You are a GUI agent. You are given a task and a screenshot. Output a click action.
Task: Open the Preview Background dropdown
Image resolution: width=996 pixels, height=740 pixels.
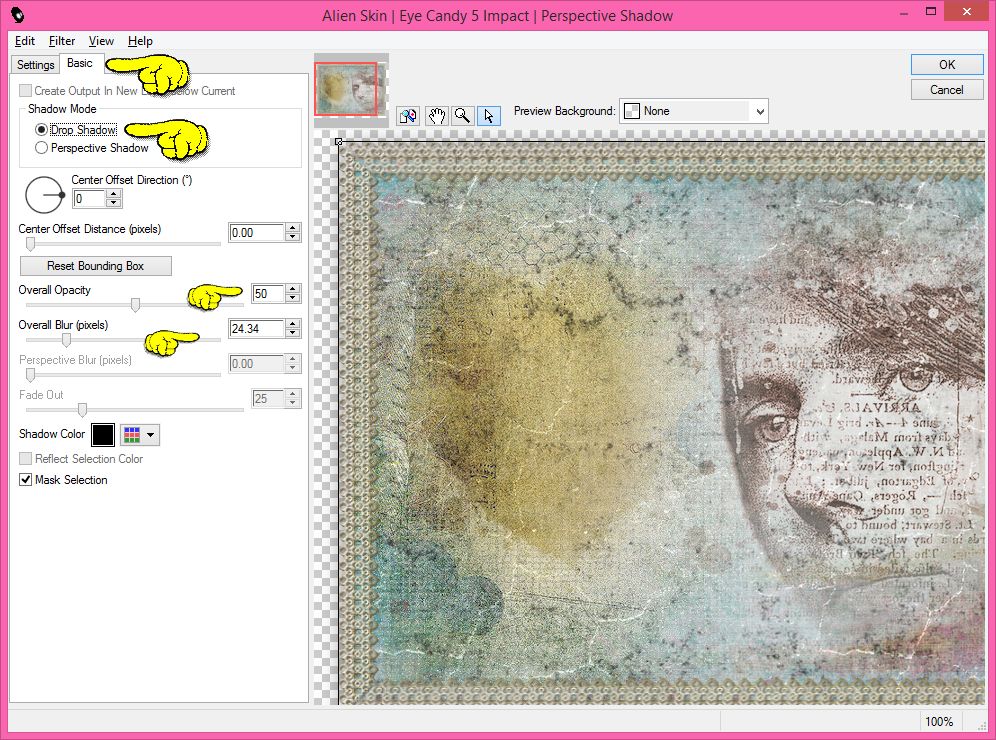pyautogui.click(x=694, y=111)
